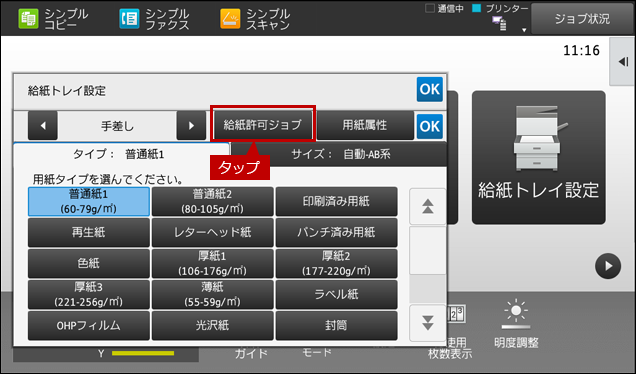Choose paper type 印刷済み用紙

click(336, 201)
